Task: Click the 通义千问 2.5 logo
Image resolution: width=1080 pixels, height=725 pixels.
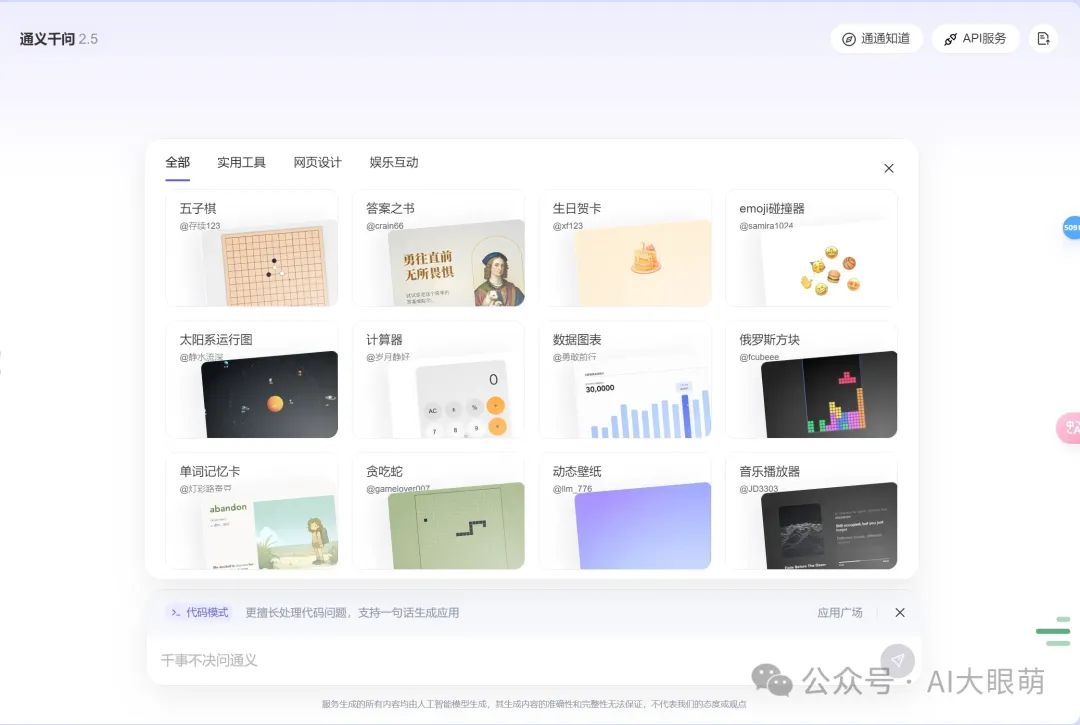Action: (59, 39)
